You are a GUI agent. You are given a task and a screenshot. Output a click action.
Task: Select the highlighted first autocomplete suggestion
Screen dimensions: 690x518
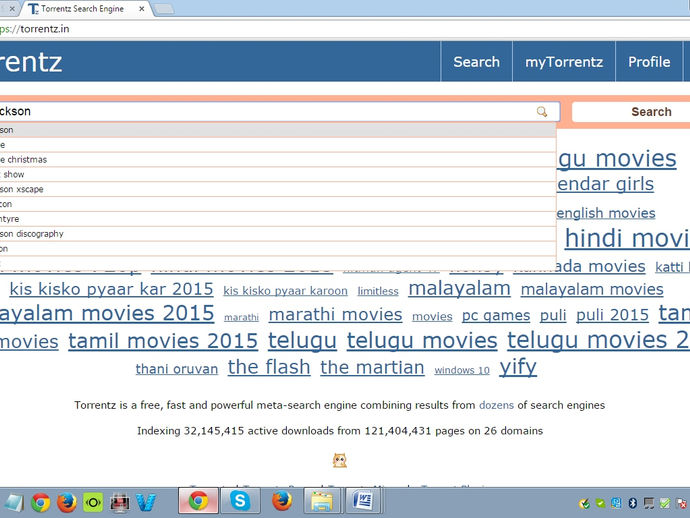[x=278, y=130]
